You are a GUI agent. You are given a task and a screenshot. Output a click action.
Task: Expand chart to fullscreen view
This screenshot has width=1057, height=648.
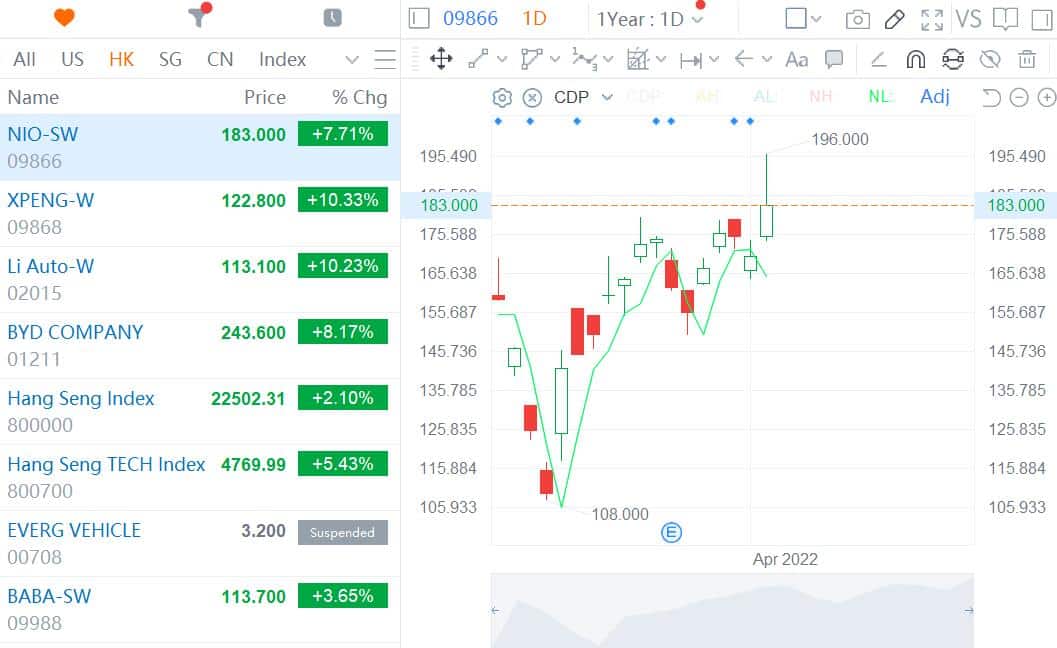coord(932,18)
